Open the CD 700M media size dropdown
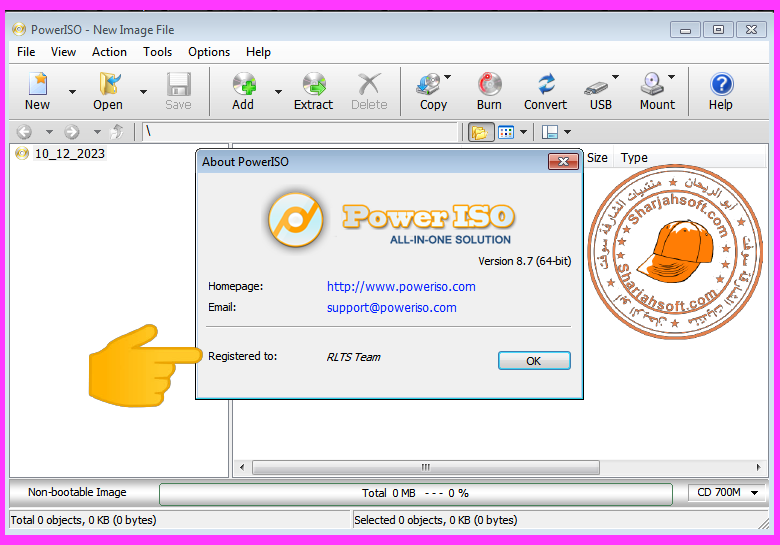This screenshot has width=780, height=545. point(727,492)
